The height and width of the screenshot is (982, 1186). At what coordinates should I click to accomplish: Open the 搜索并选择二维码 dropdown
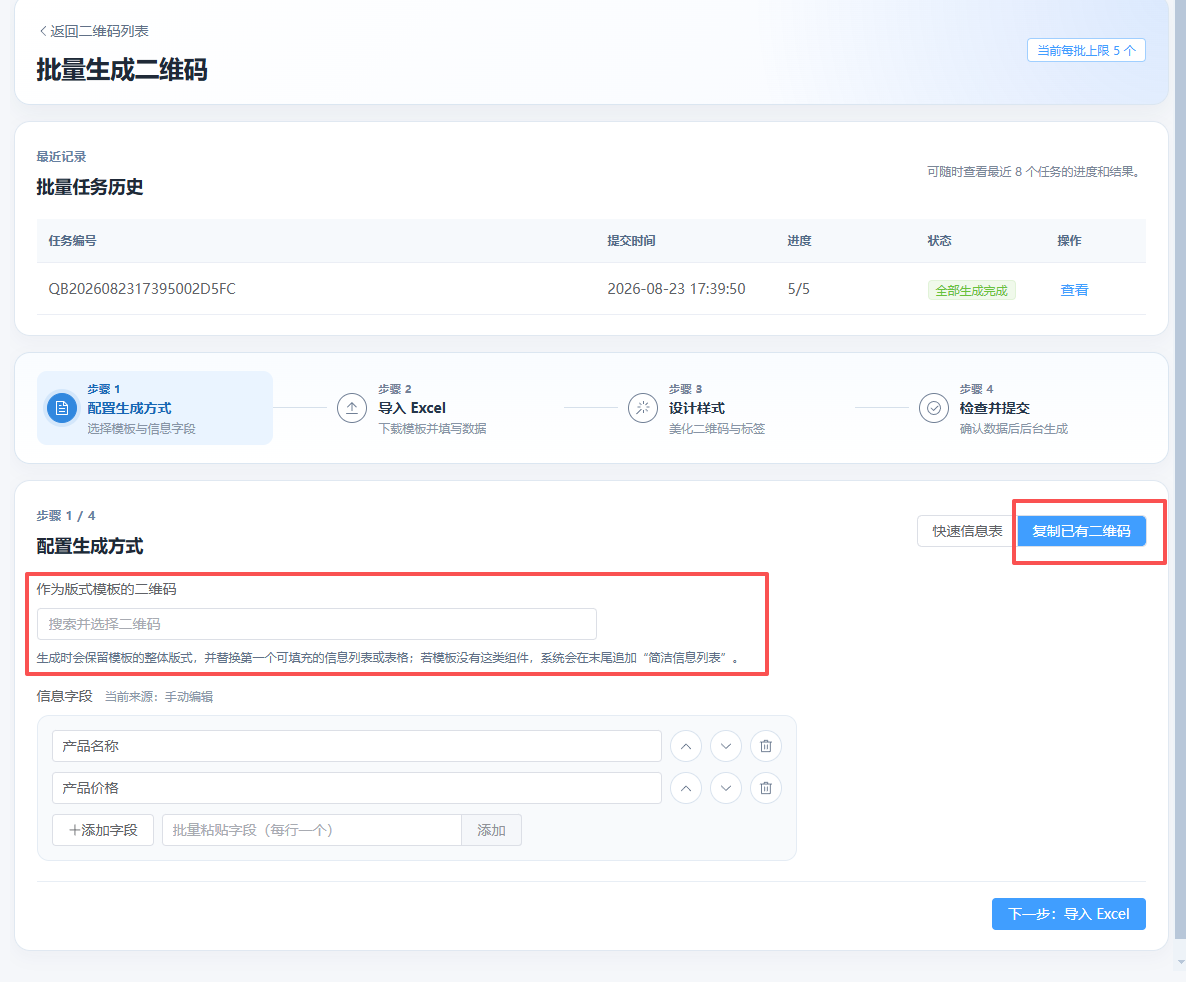point(317,624)
